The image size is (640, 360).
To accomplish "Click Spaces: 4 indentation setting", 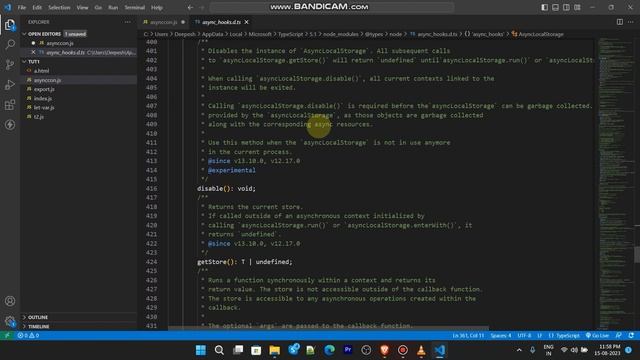I will pos(501,335).
